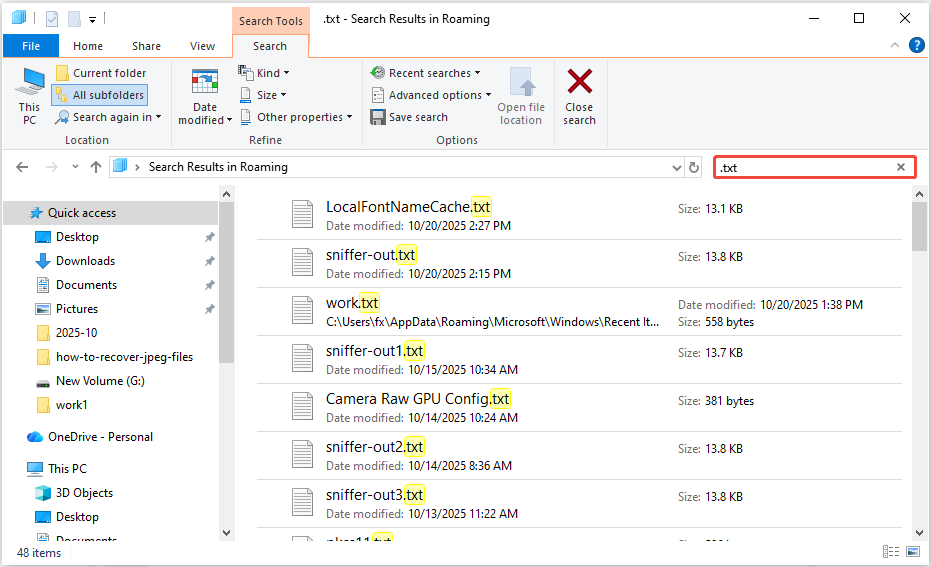This screenshot has width=931, height=567.
Task: Click the results list vertical scrollbar
Action: pos(919,360)
